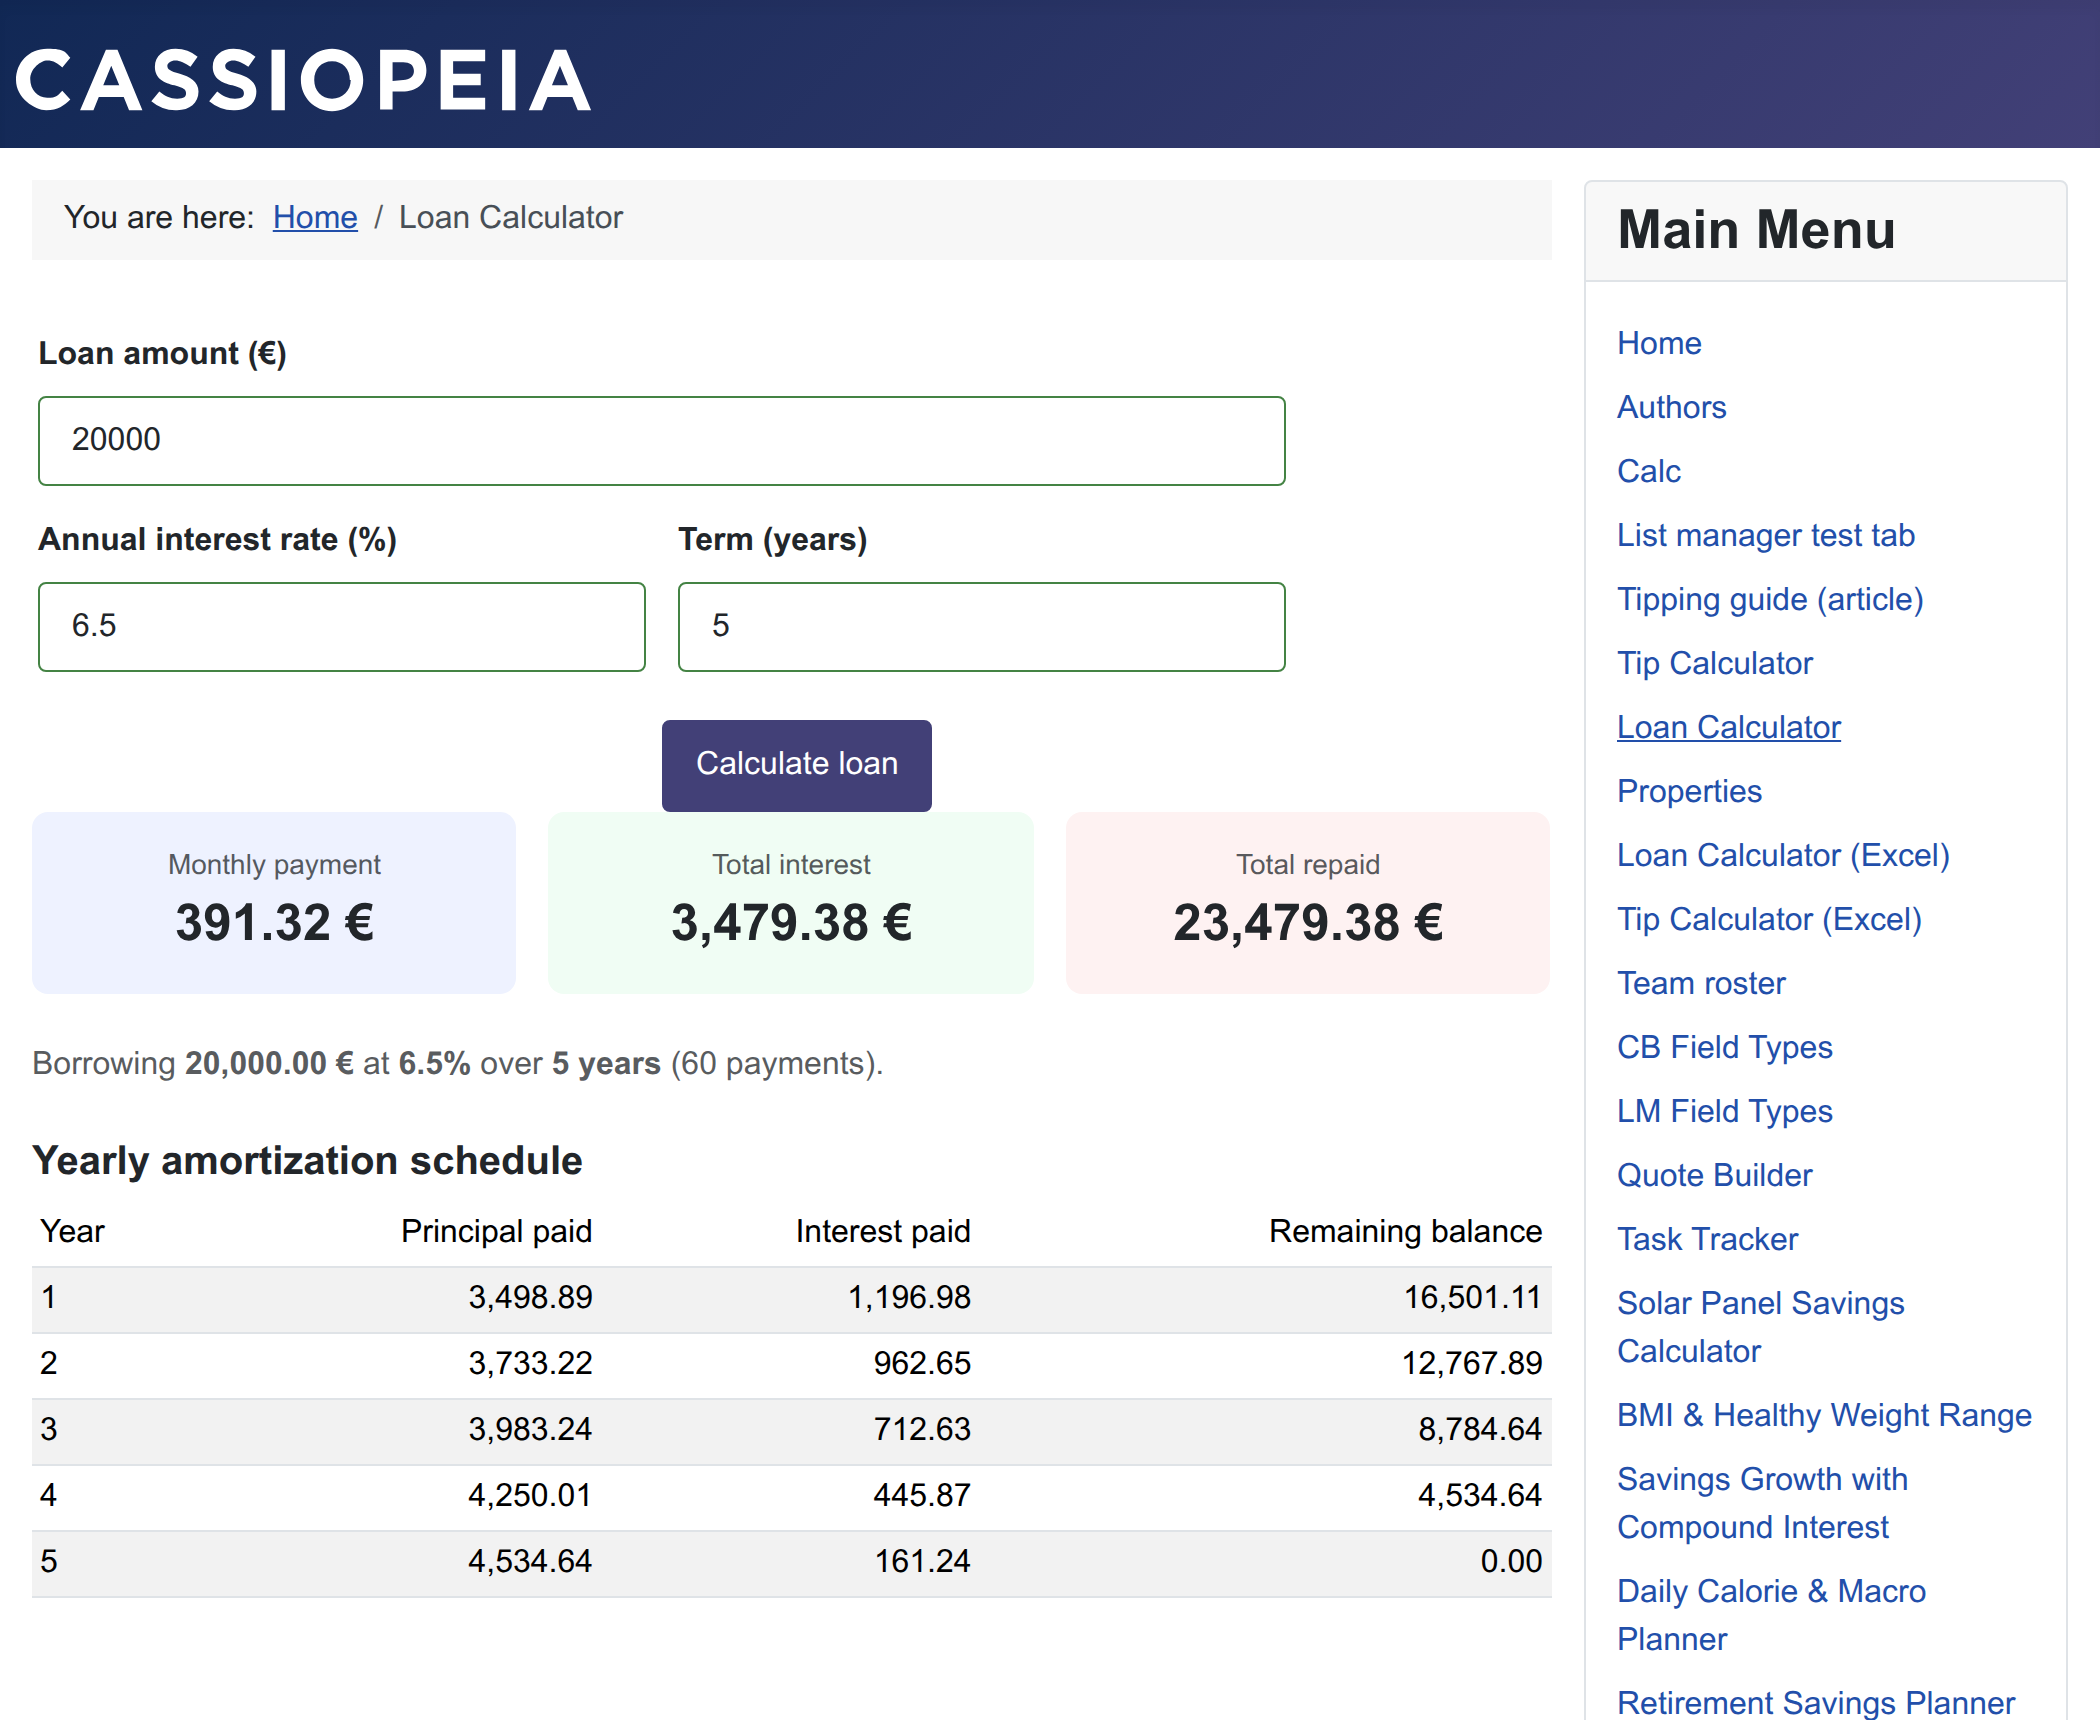Screen dimensions: 2100x1720
Task: Go to Authors menu item
Action: pos(1672,407)
